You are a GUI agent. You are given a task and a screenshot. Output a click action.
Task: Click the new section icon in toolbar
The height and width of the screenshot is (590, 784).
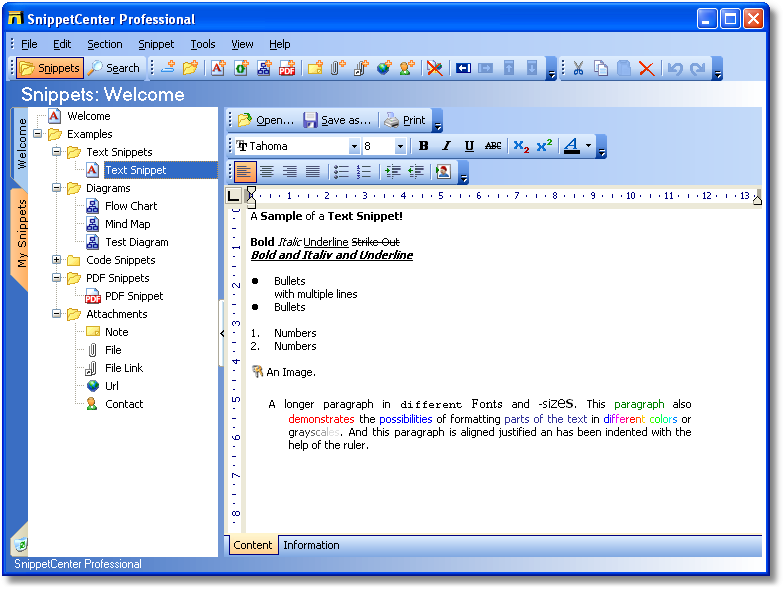pos(168,68)
